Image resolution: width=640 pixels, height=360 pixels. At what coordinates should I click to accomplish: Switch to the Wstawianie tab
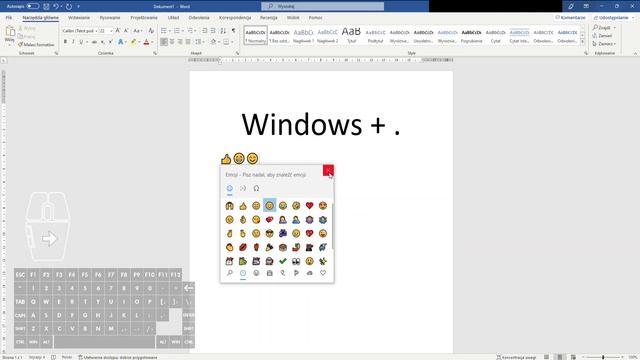pyautogui.click(x=79, y=18)
